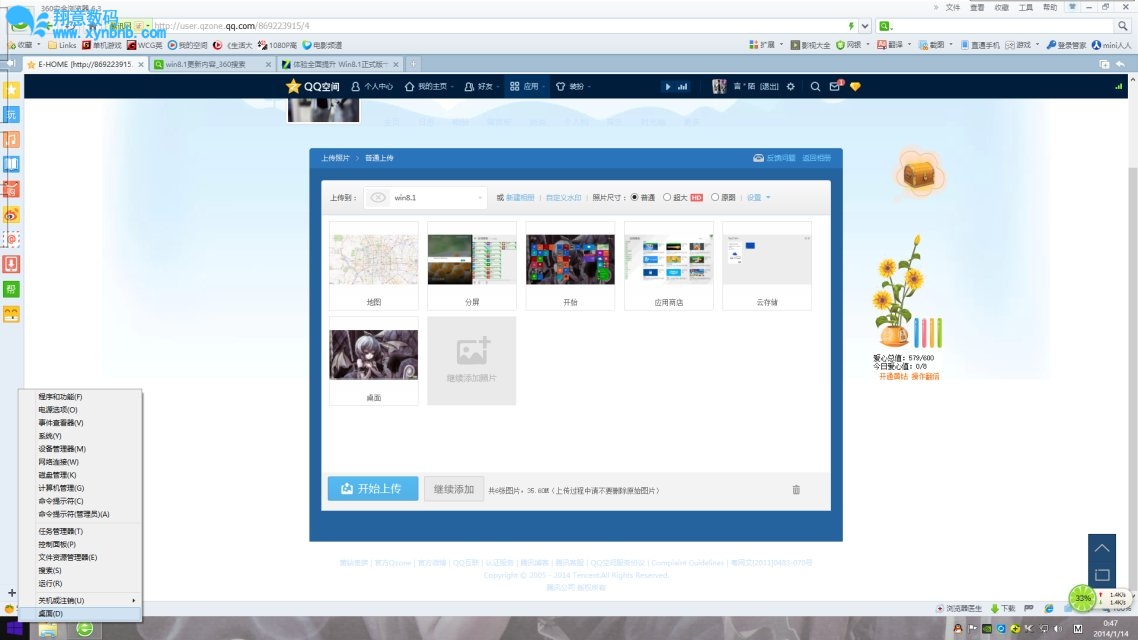Viewport: 1138px width, 640px height.
Task: Click the green 33% accelerator ball
Action: [1082, 598]
